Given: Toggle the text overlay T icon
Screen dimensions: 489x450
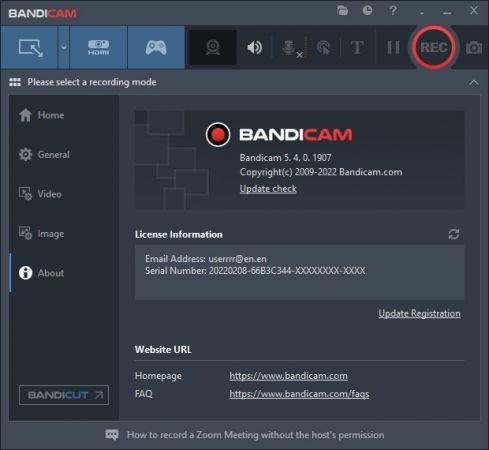Looking at the screenshot, I should click(357, 48).
